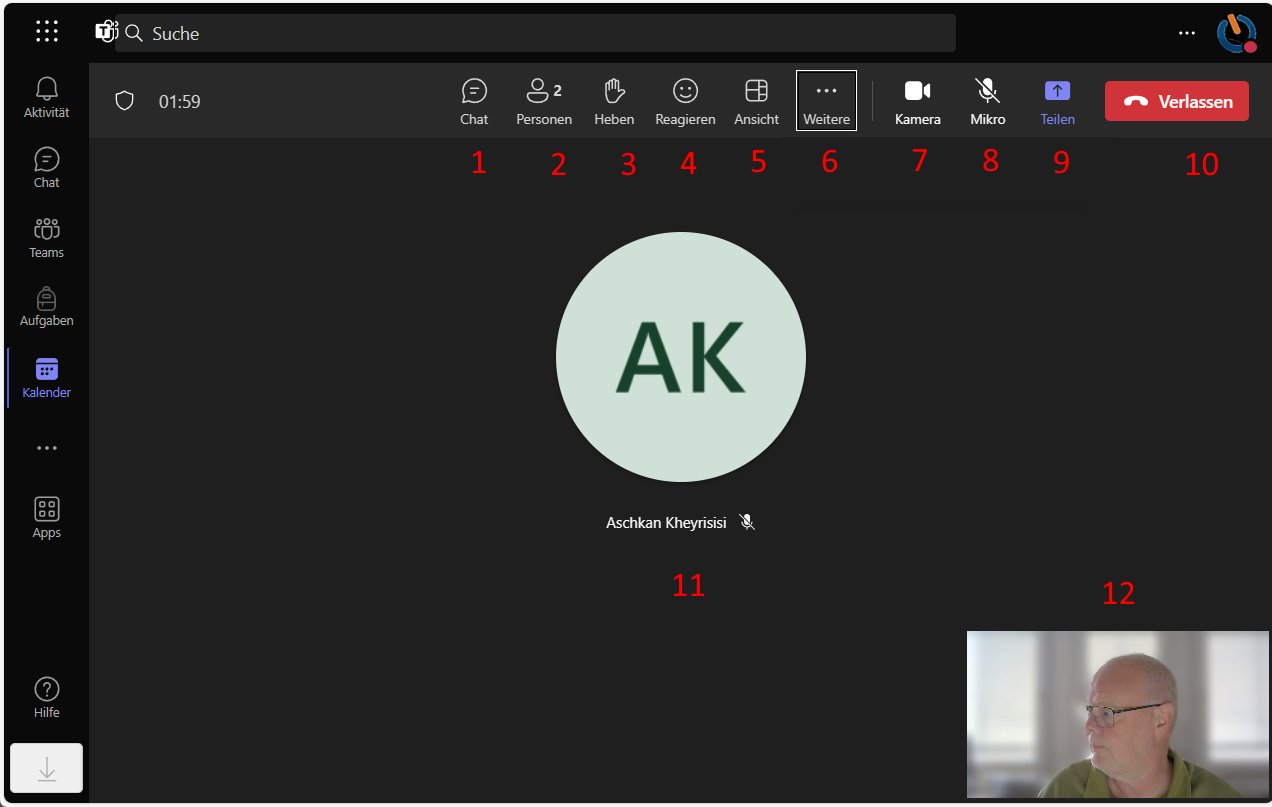Click the shield meeting security icon

[125, 101]
